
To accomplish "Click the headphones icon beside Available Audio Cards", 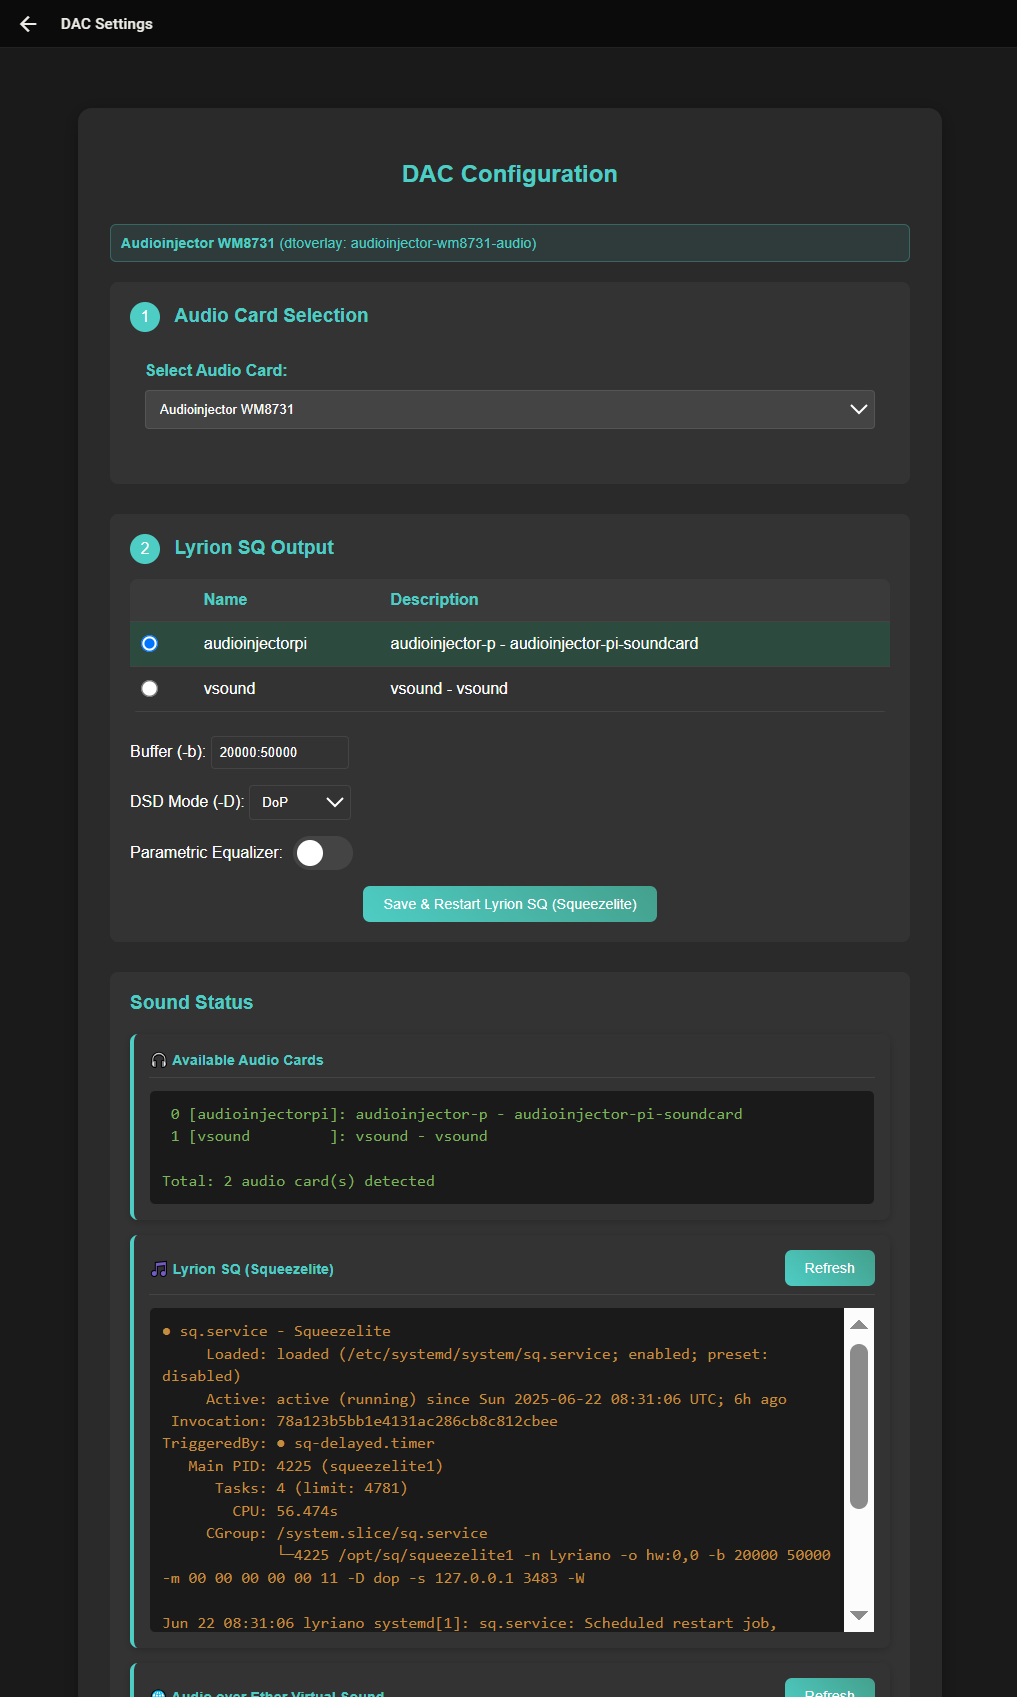I will coord(158,1060).
